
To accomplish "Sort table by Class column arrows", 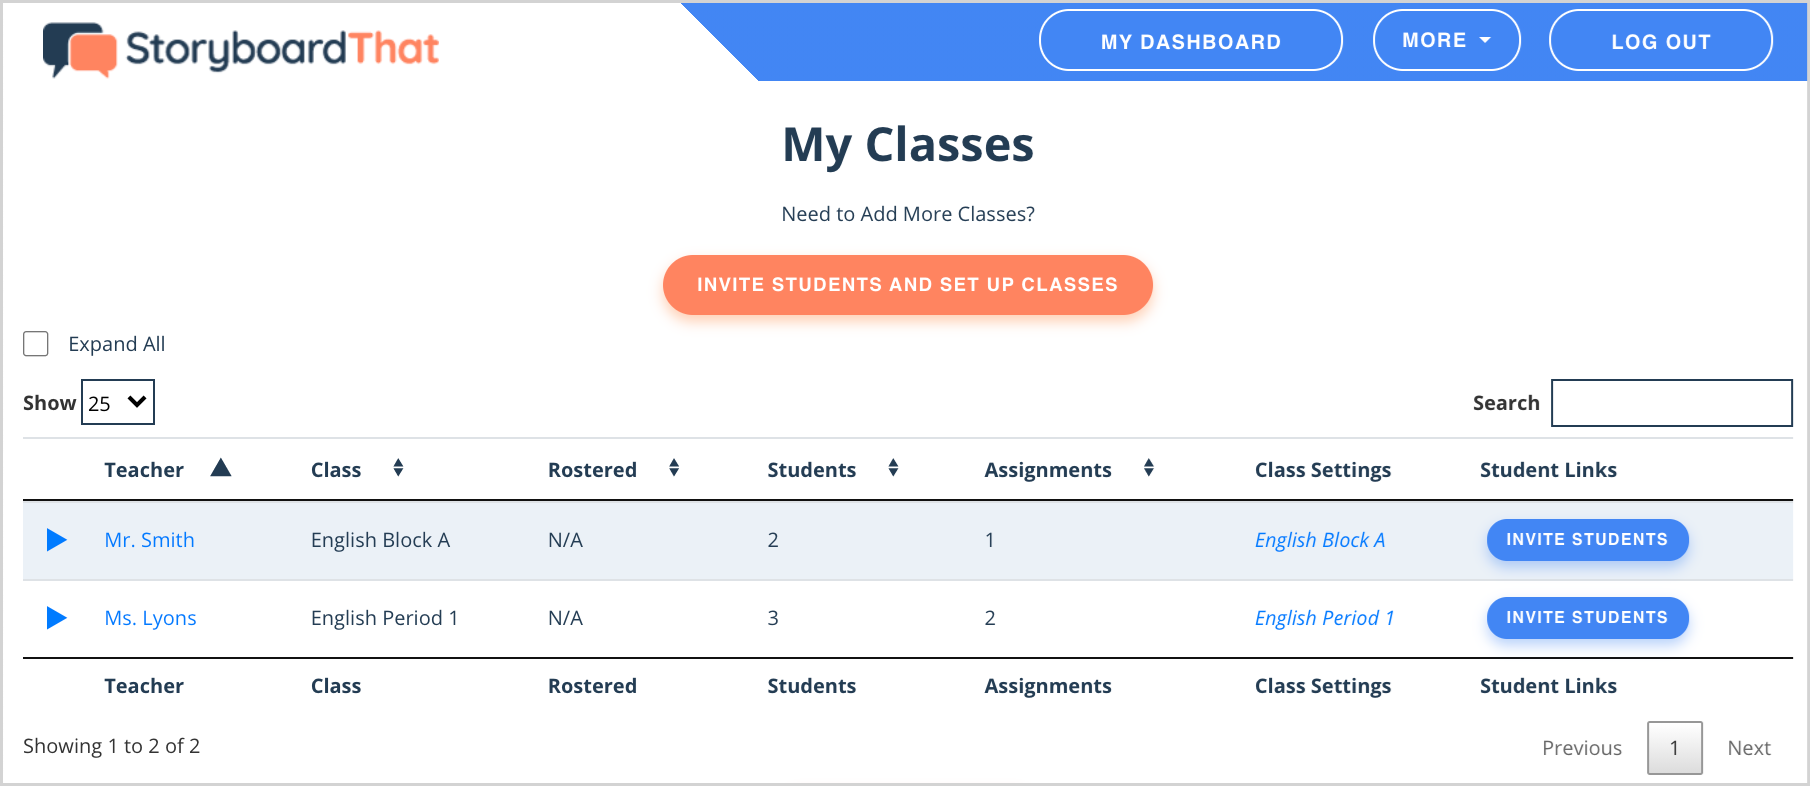I will click(398, 468).
